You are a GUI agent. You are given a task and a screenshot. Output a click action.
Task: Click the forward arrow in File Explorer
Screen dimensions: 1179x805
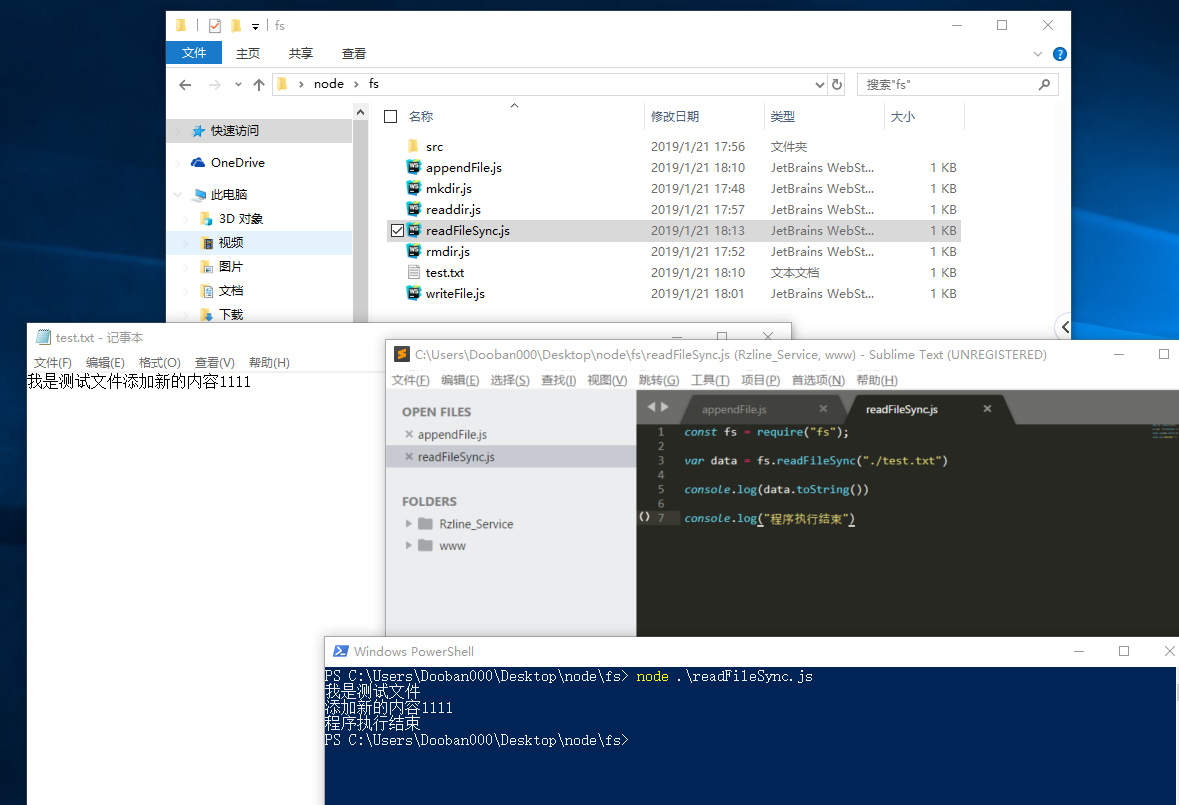click(x=214, y=85)
